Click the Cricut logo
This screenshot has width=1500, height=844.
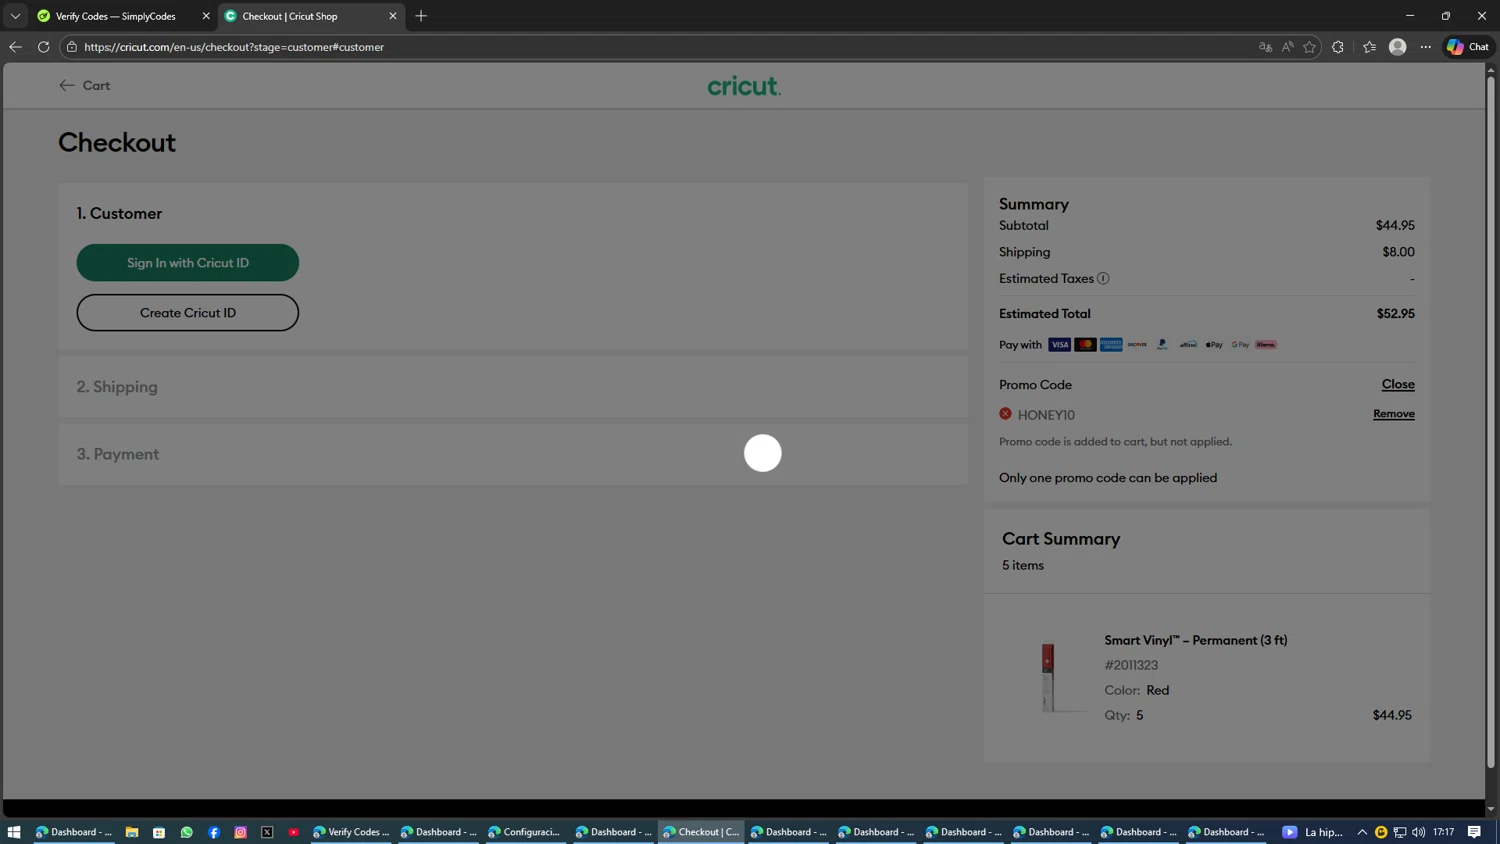pyautogui.click(x=744, y=86)
